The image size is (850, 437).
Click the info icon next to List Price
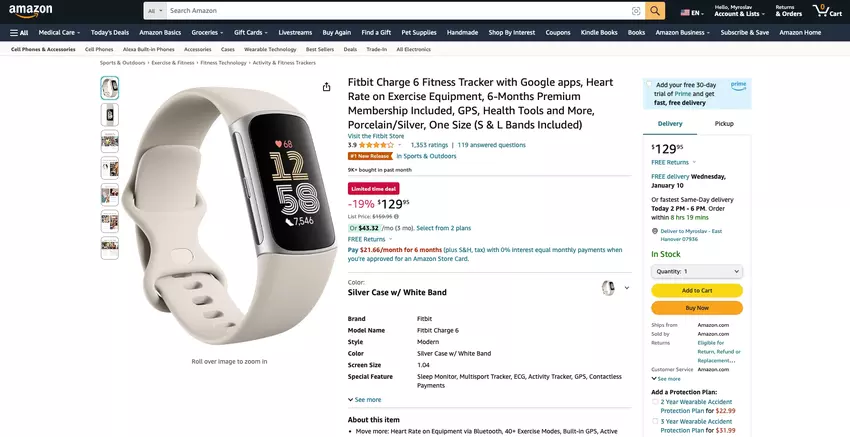[x=396, y=216]
